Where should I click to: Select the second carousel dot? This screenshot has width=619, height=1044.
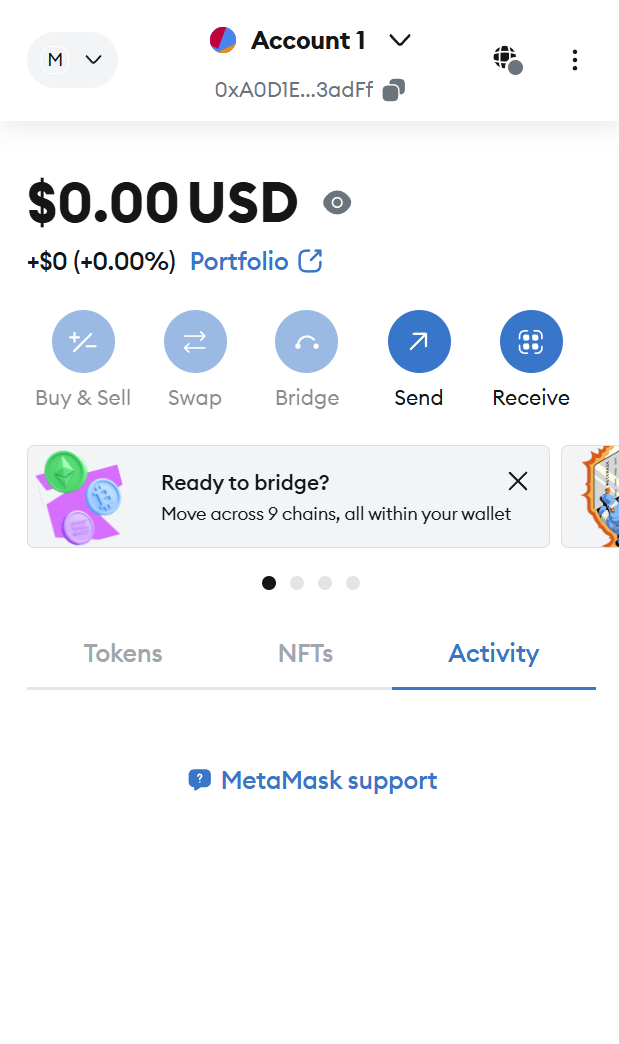pos(297,583)
